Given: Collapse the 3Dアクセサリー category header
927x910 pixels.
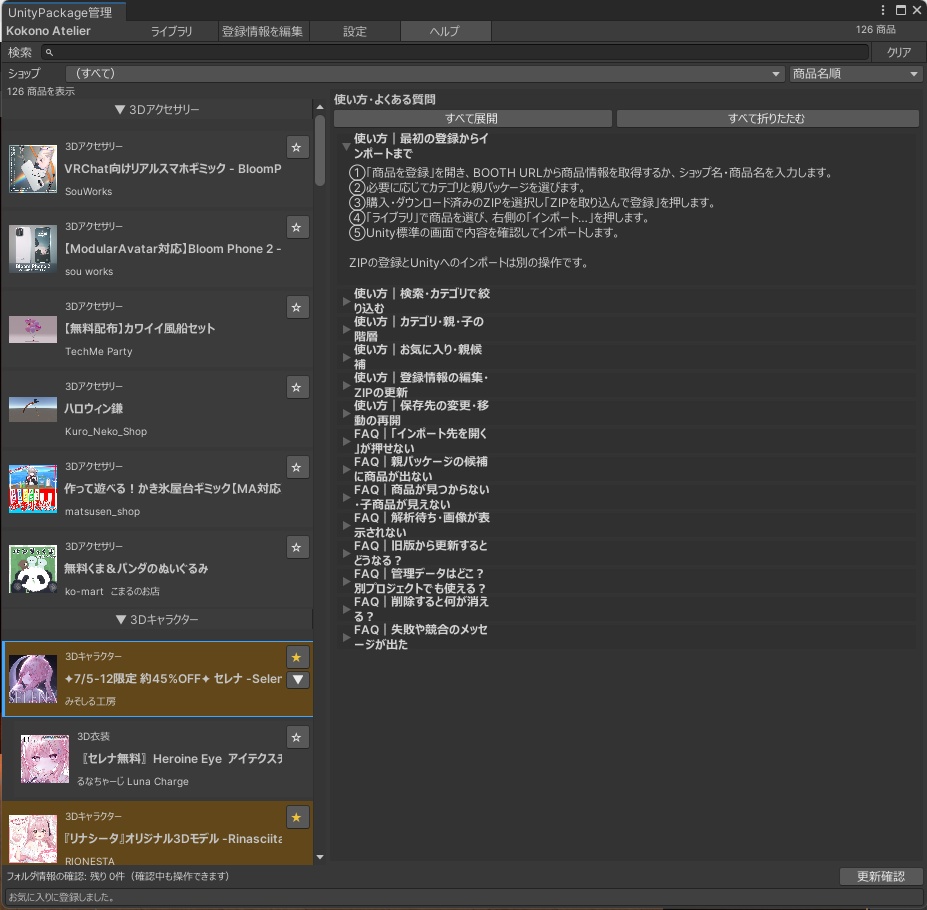Looking at the screenshot, I should click(157, 109).
